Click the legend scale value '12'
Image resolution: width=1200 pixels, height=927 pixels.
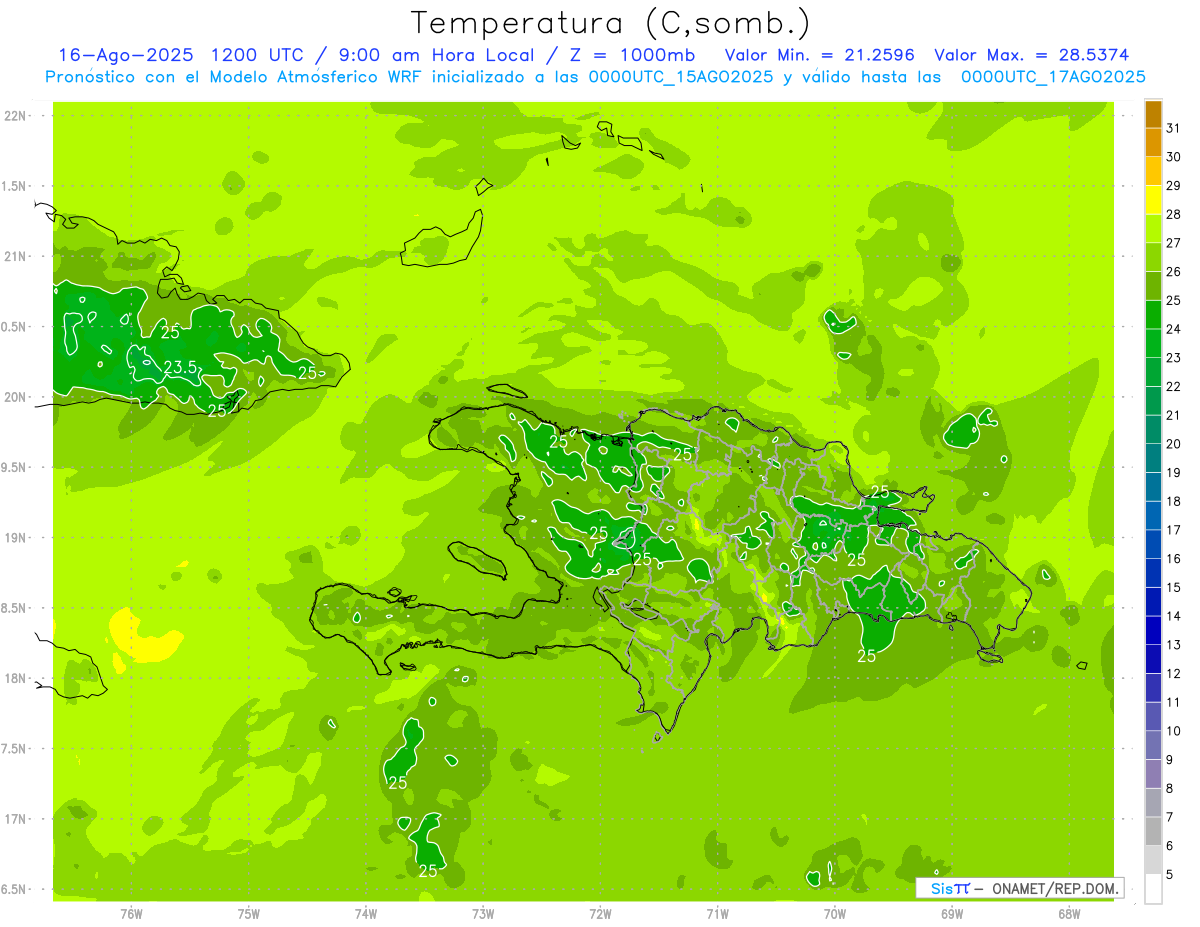coord(1173,674)
